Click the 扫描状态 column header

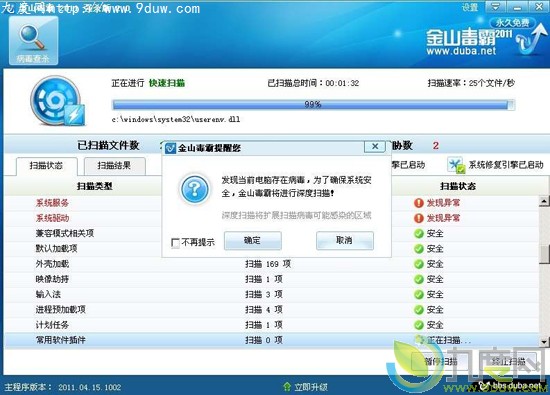[458, 186]
